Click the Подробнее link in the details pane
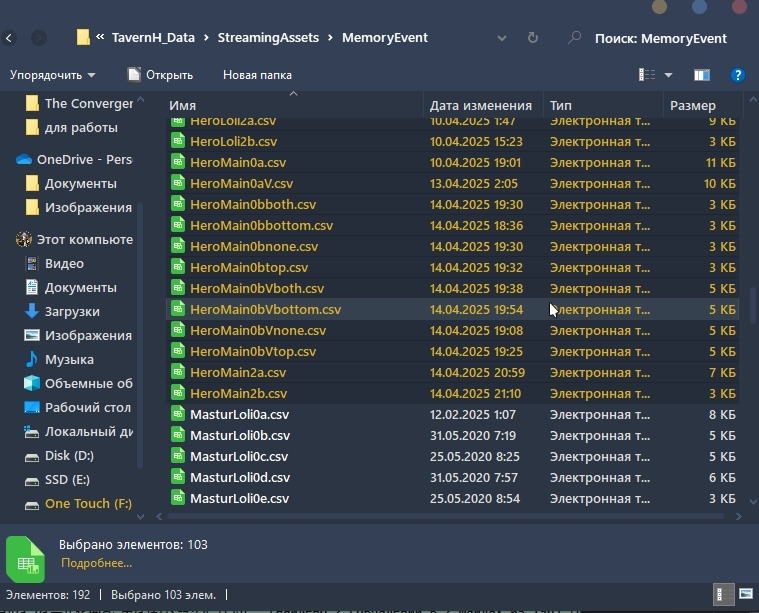The height and width of the screenshot is (613, 759). pyautogui.click(x=96, y=563)
